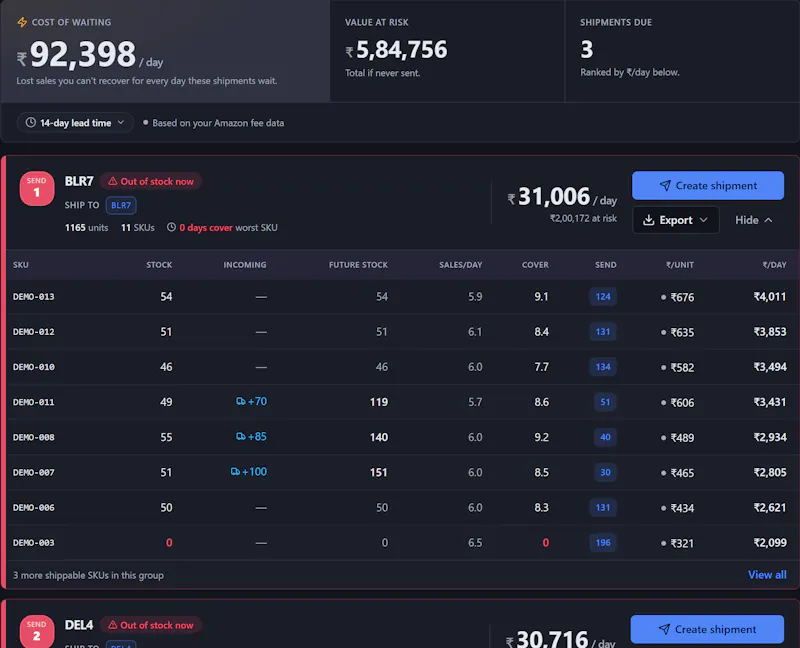This screenshot has width=800, height=648.
Task: Click the warning icon in BLR7 Out of stock badge
Action: click(x=113, y=181)
